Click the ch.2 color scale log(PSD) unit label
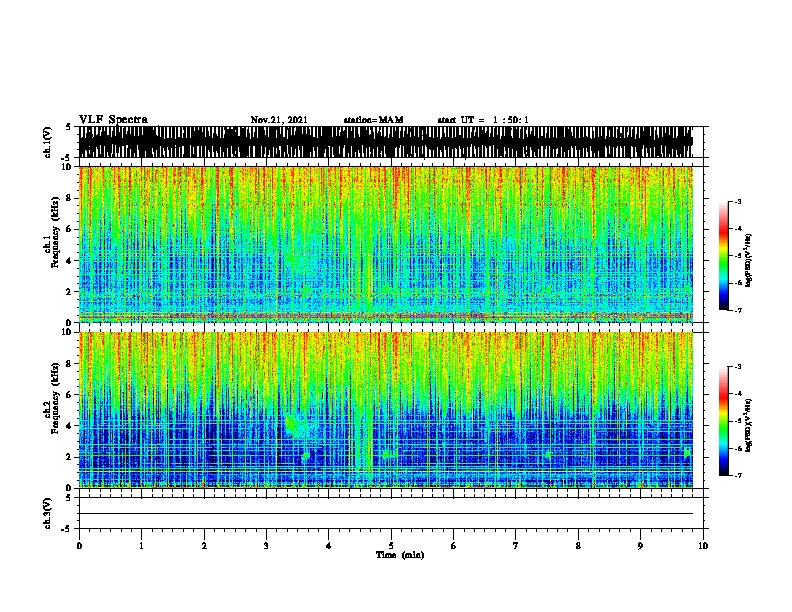Image resolution: width=792 pixels, height=612 pixels. (x=749, y=425)
